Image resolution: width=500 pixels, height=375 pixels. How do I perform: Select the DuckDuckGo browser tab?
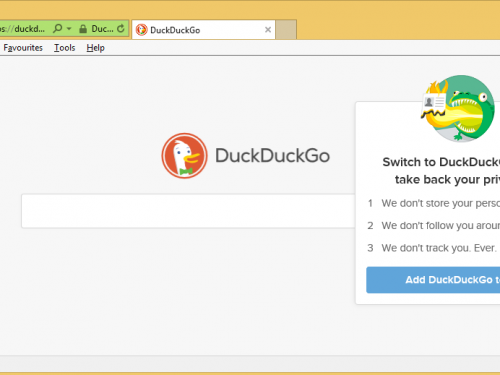(x=203, y=30)
